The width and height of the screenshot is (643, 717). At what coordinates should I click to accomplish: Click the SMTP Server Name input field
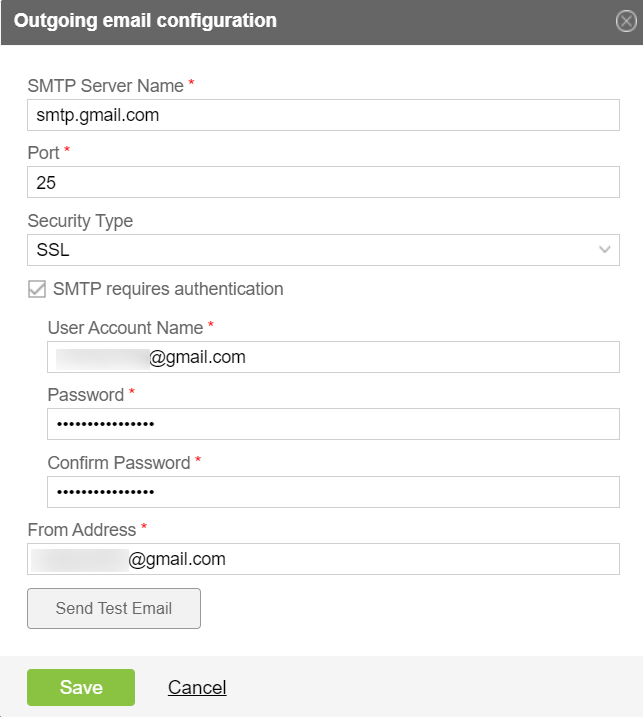pos(323,115)
